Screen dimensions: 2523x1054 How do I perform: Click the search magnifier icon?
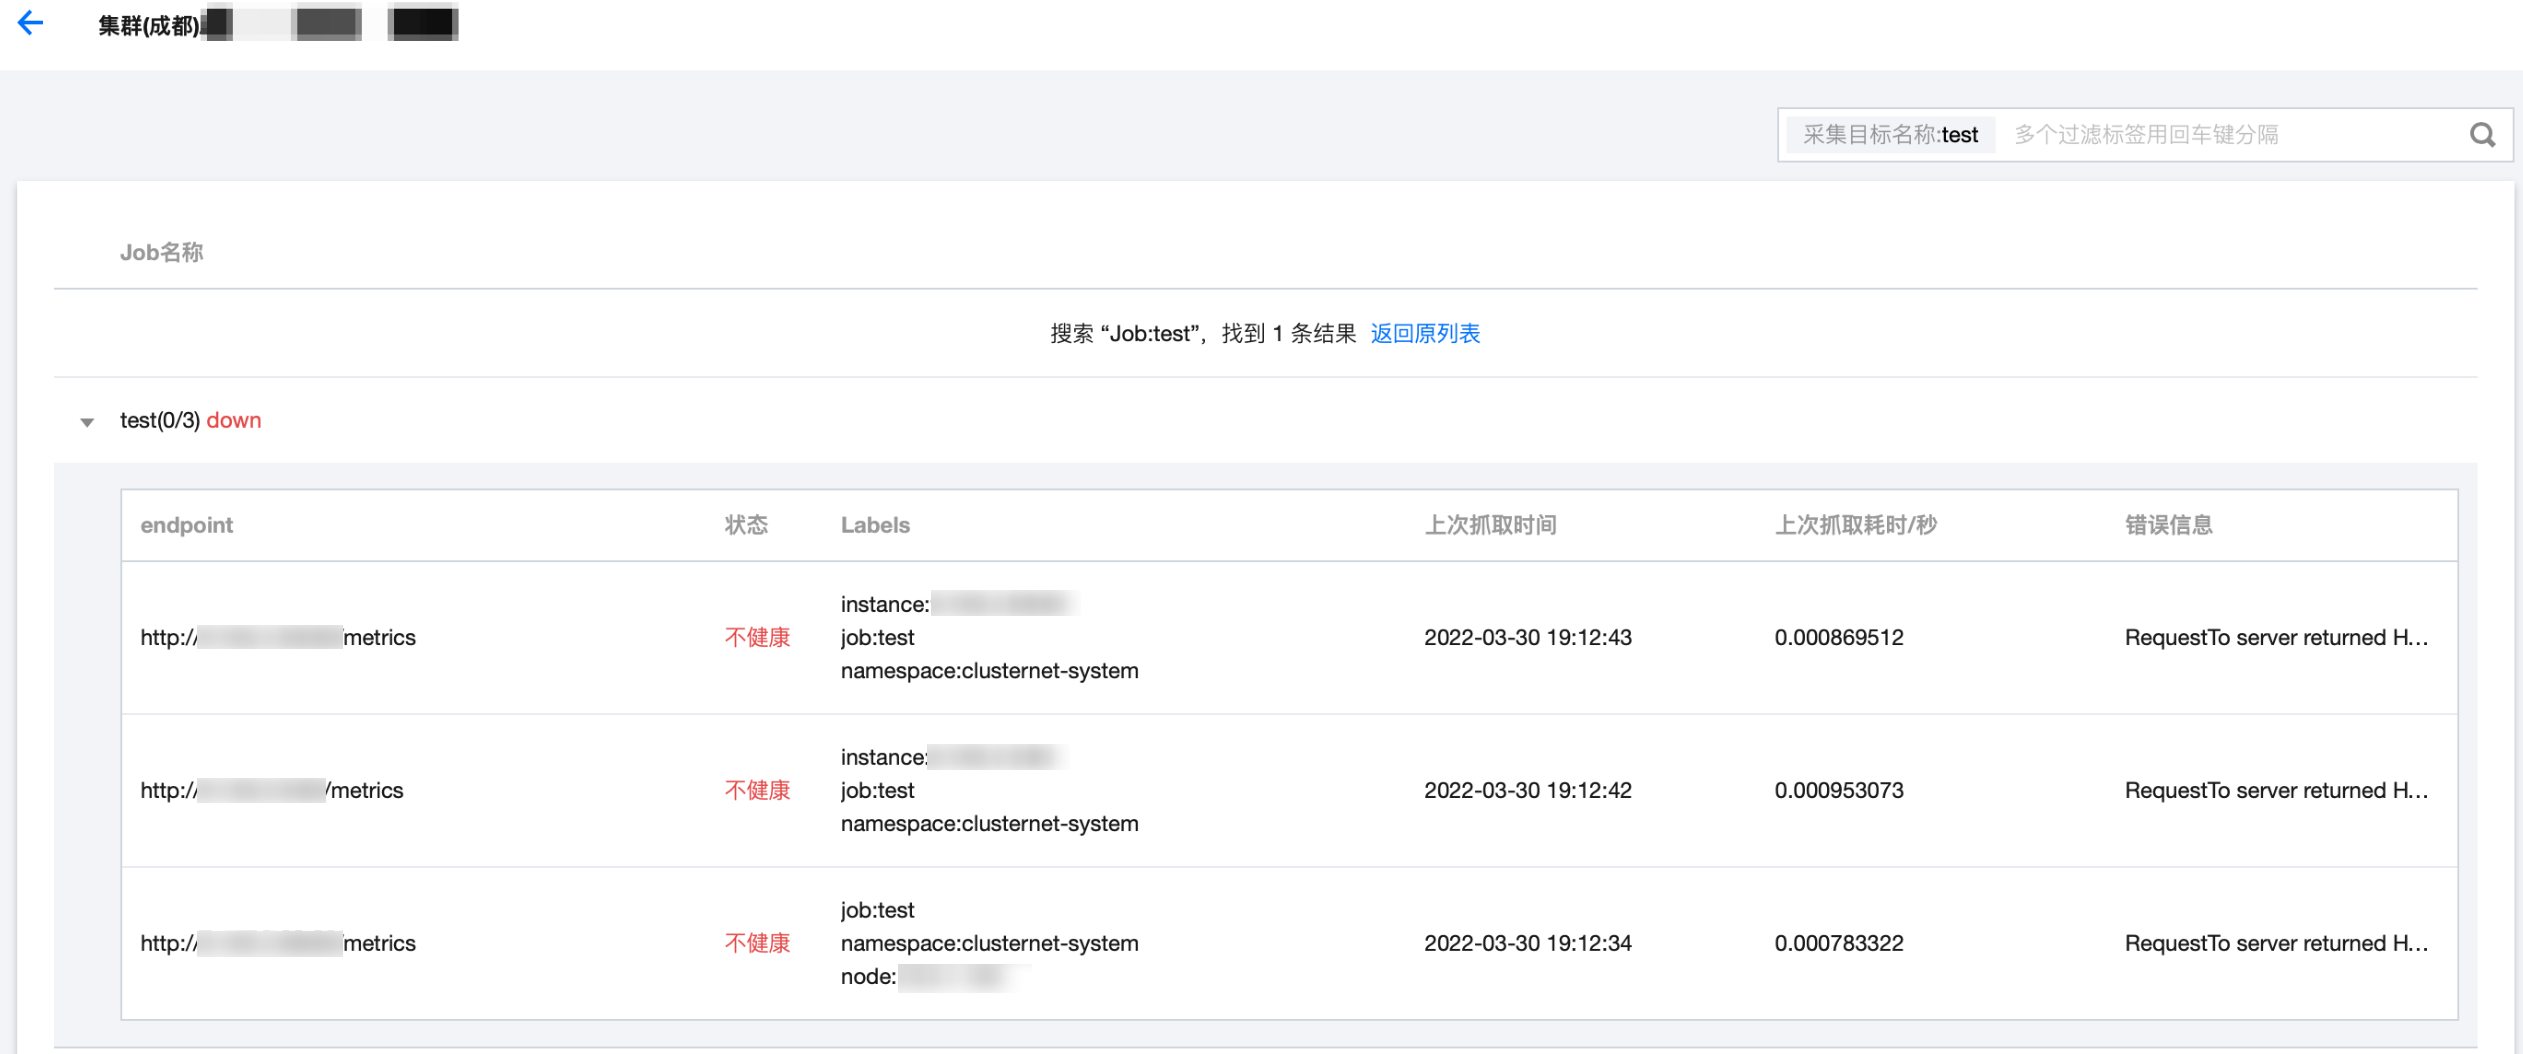2482,135
